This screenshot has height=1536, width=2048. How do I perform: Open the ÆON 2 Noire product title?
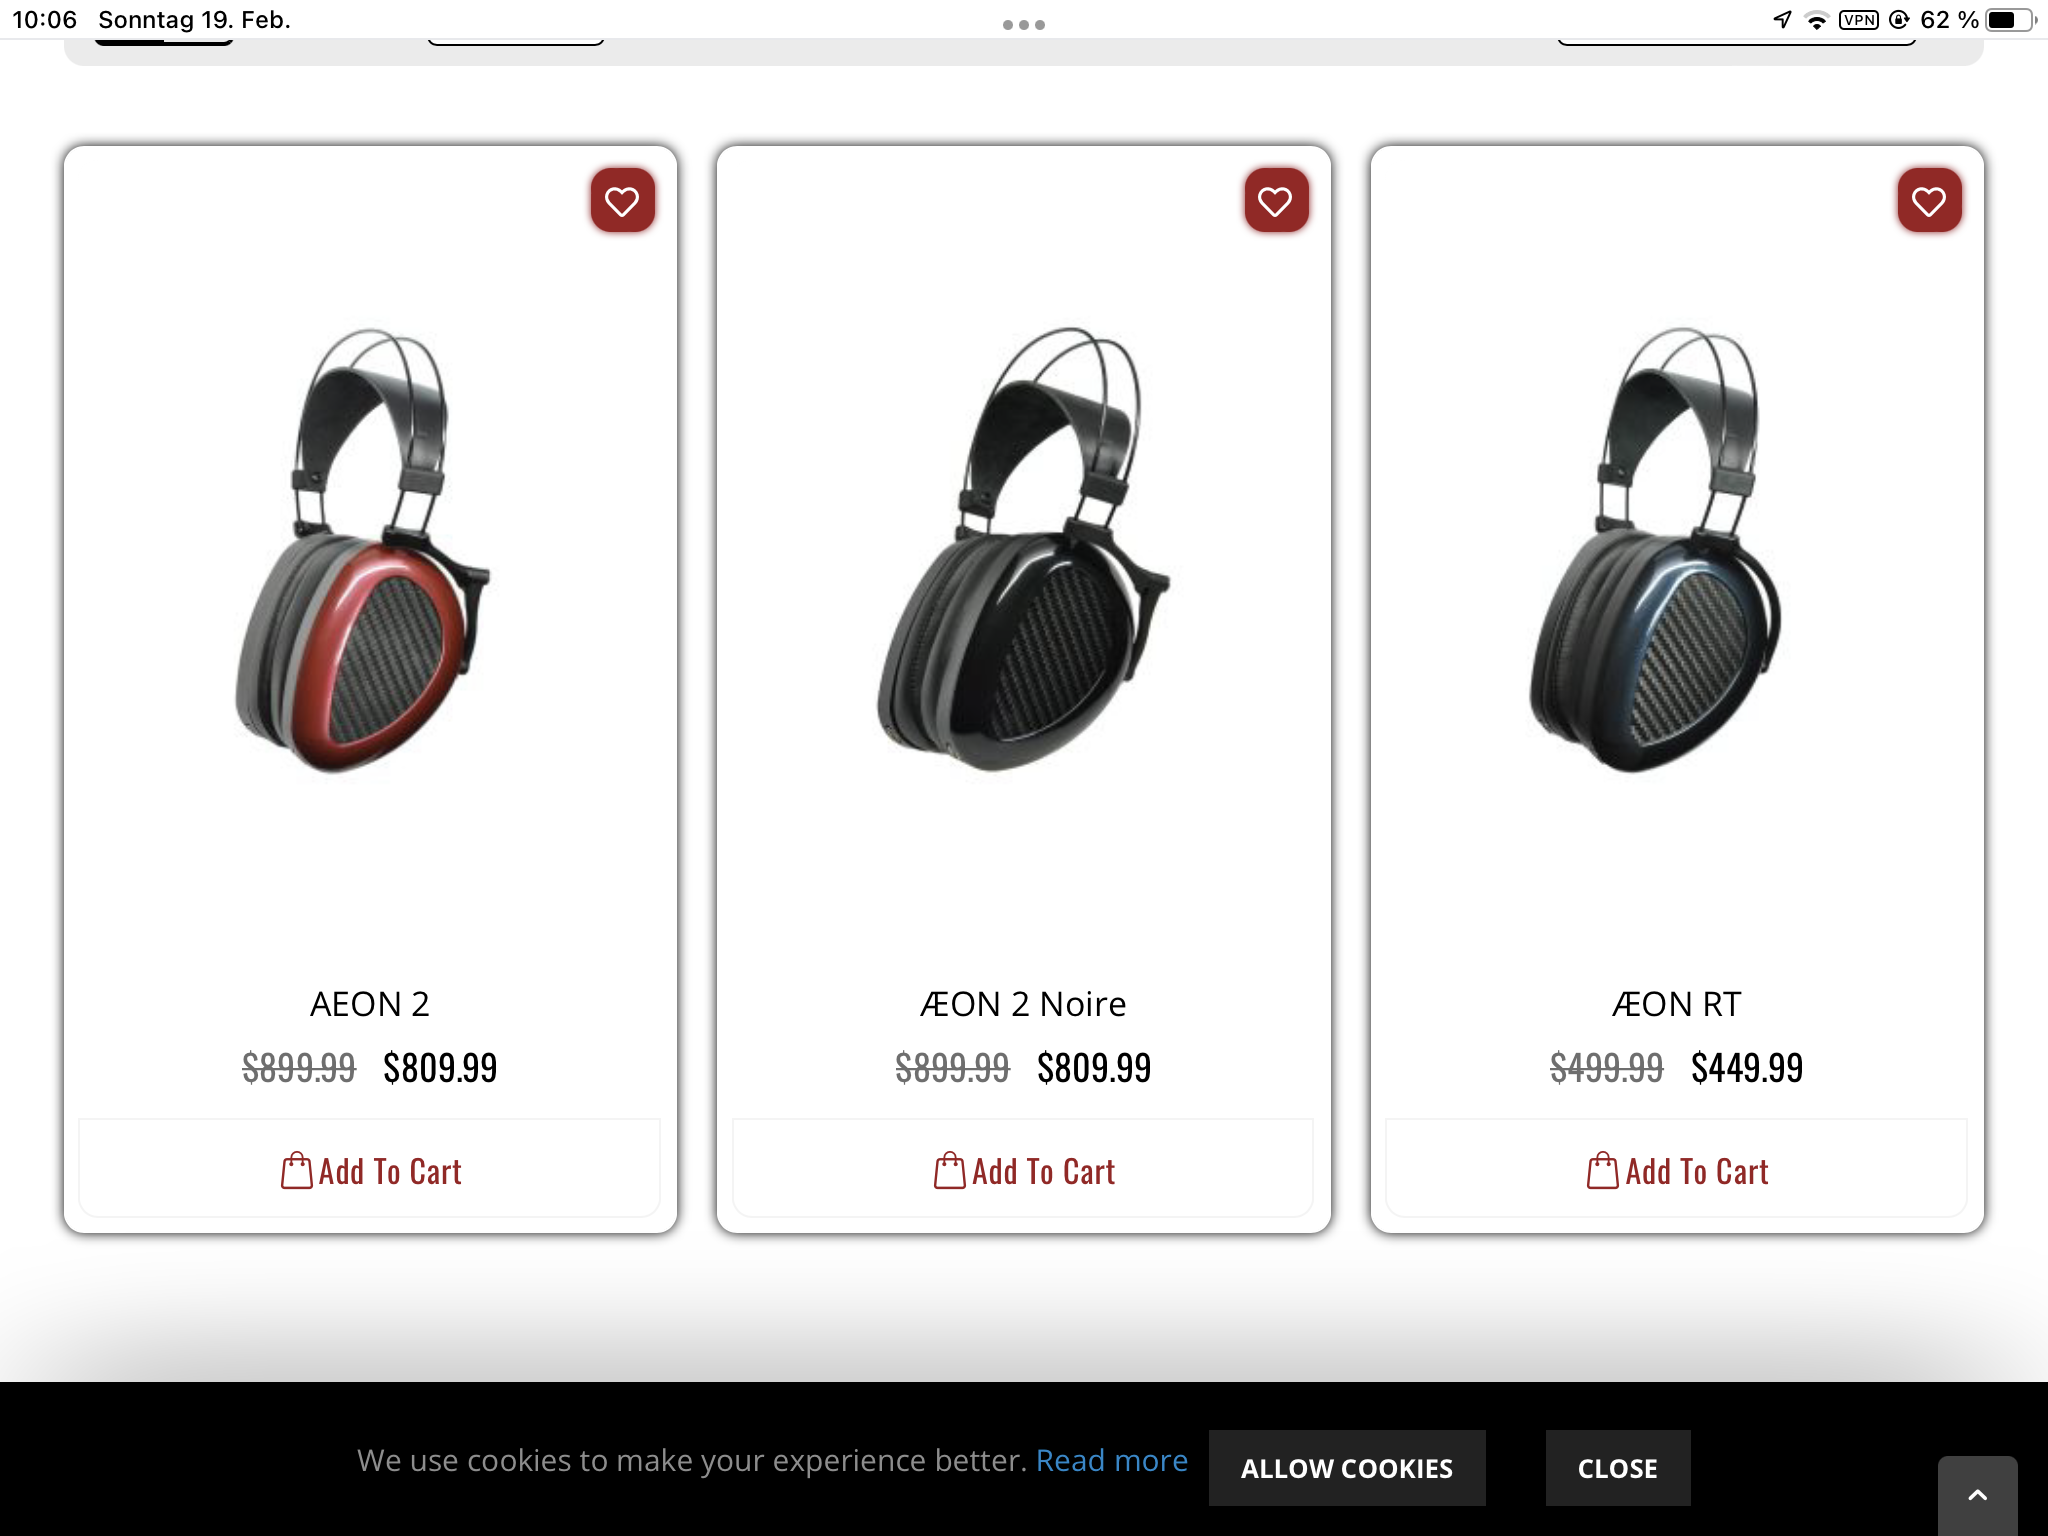[1023, 1004]
